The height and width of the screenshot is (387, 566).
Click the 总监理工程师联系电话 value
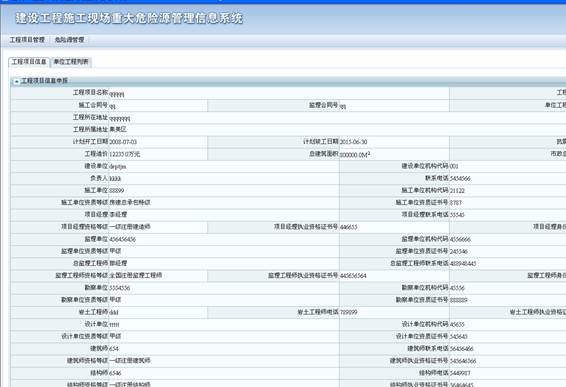463,264
